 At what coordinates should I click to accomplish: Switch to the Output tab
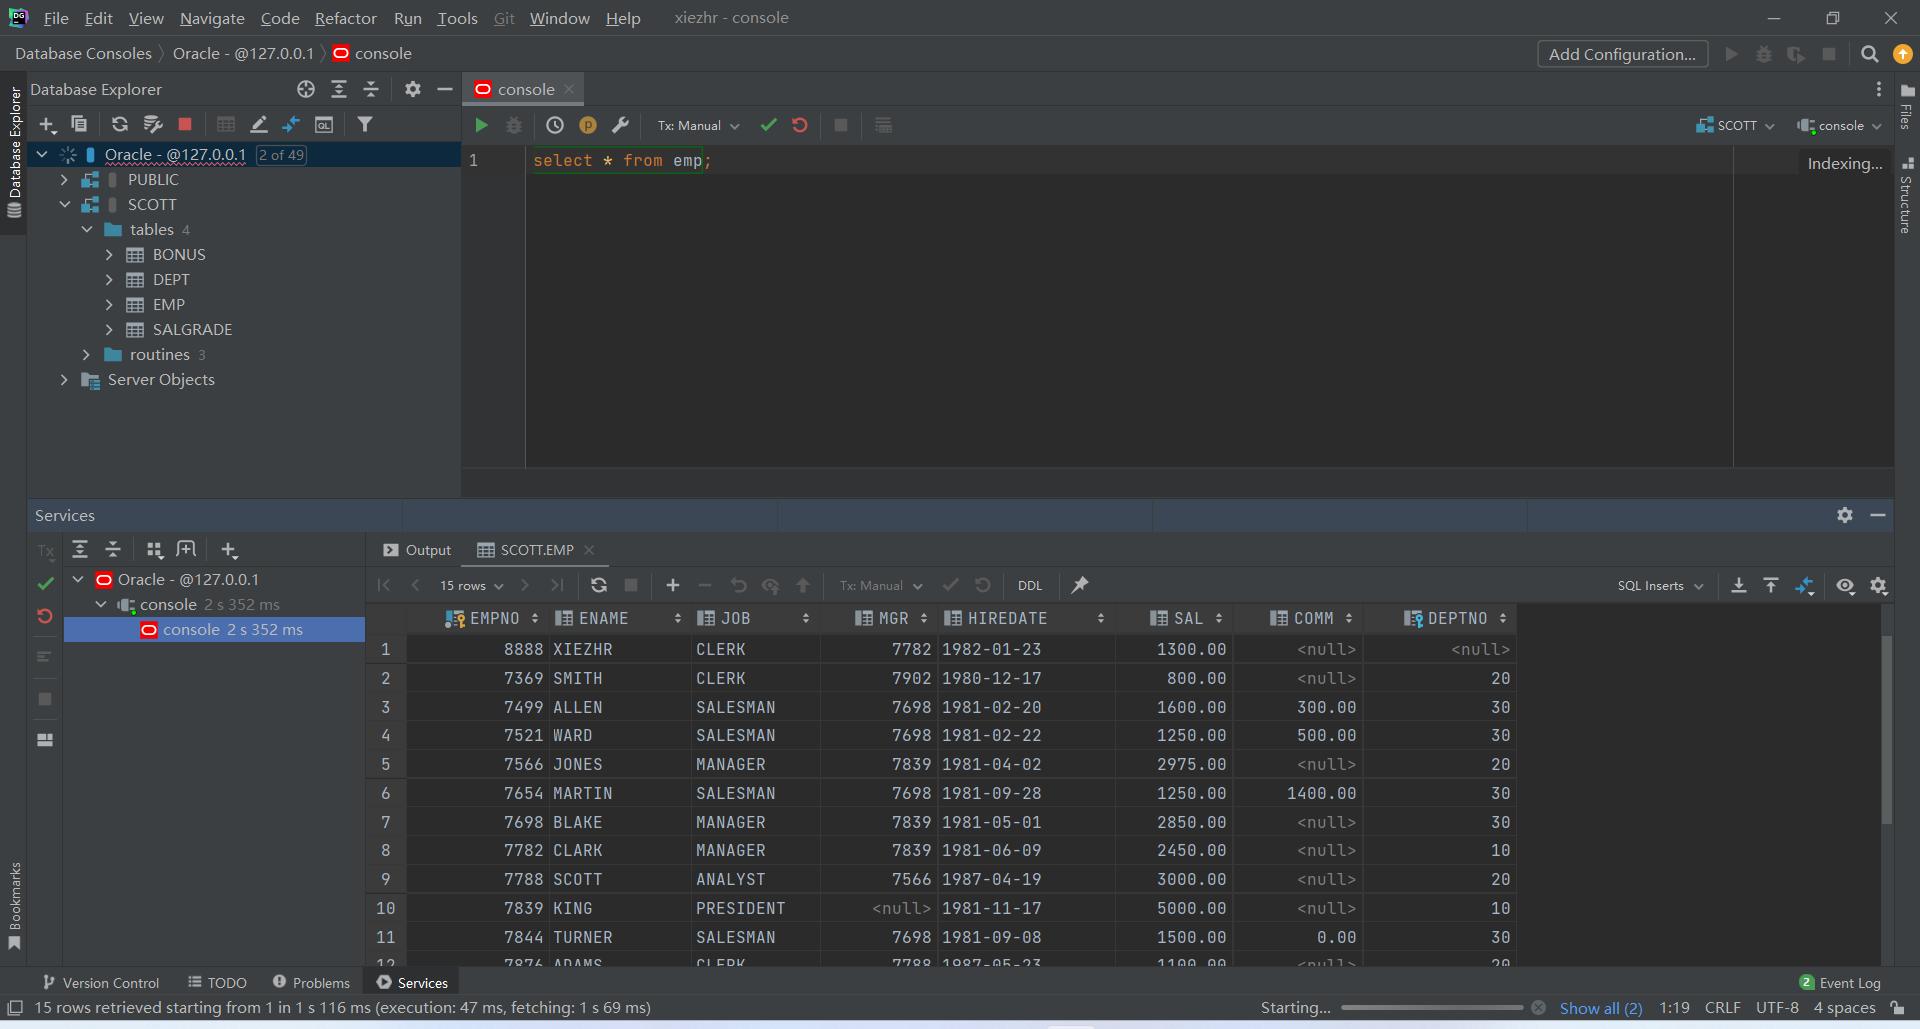(x=417, y=550)
